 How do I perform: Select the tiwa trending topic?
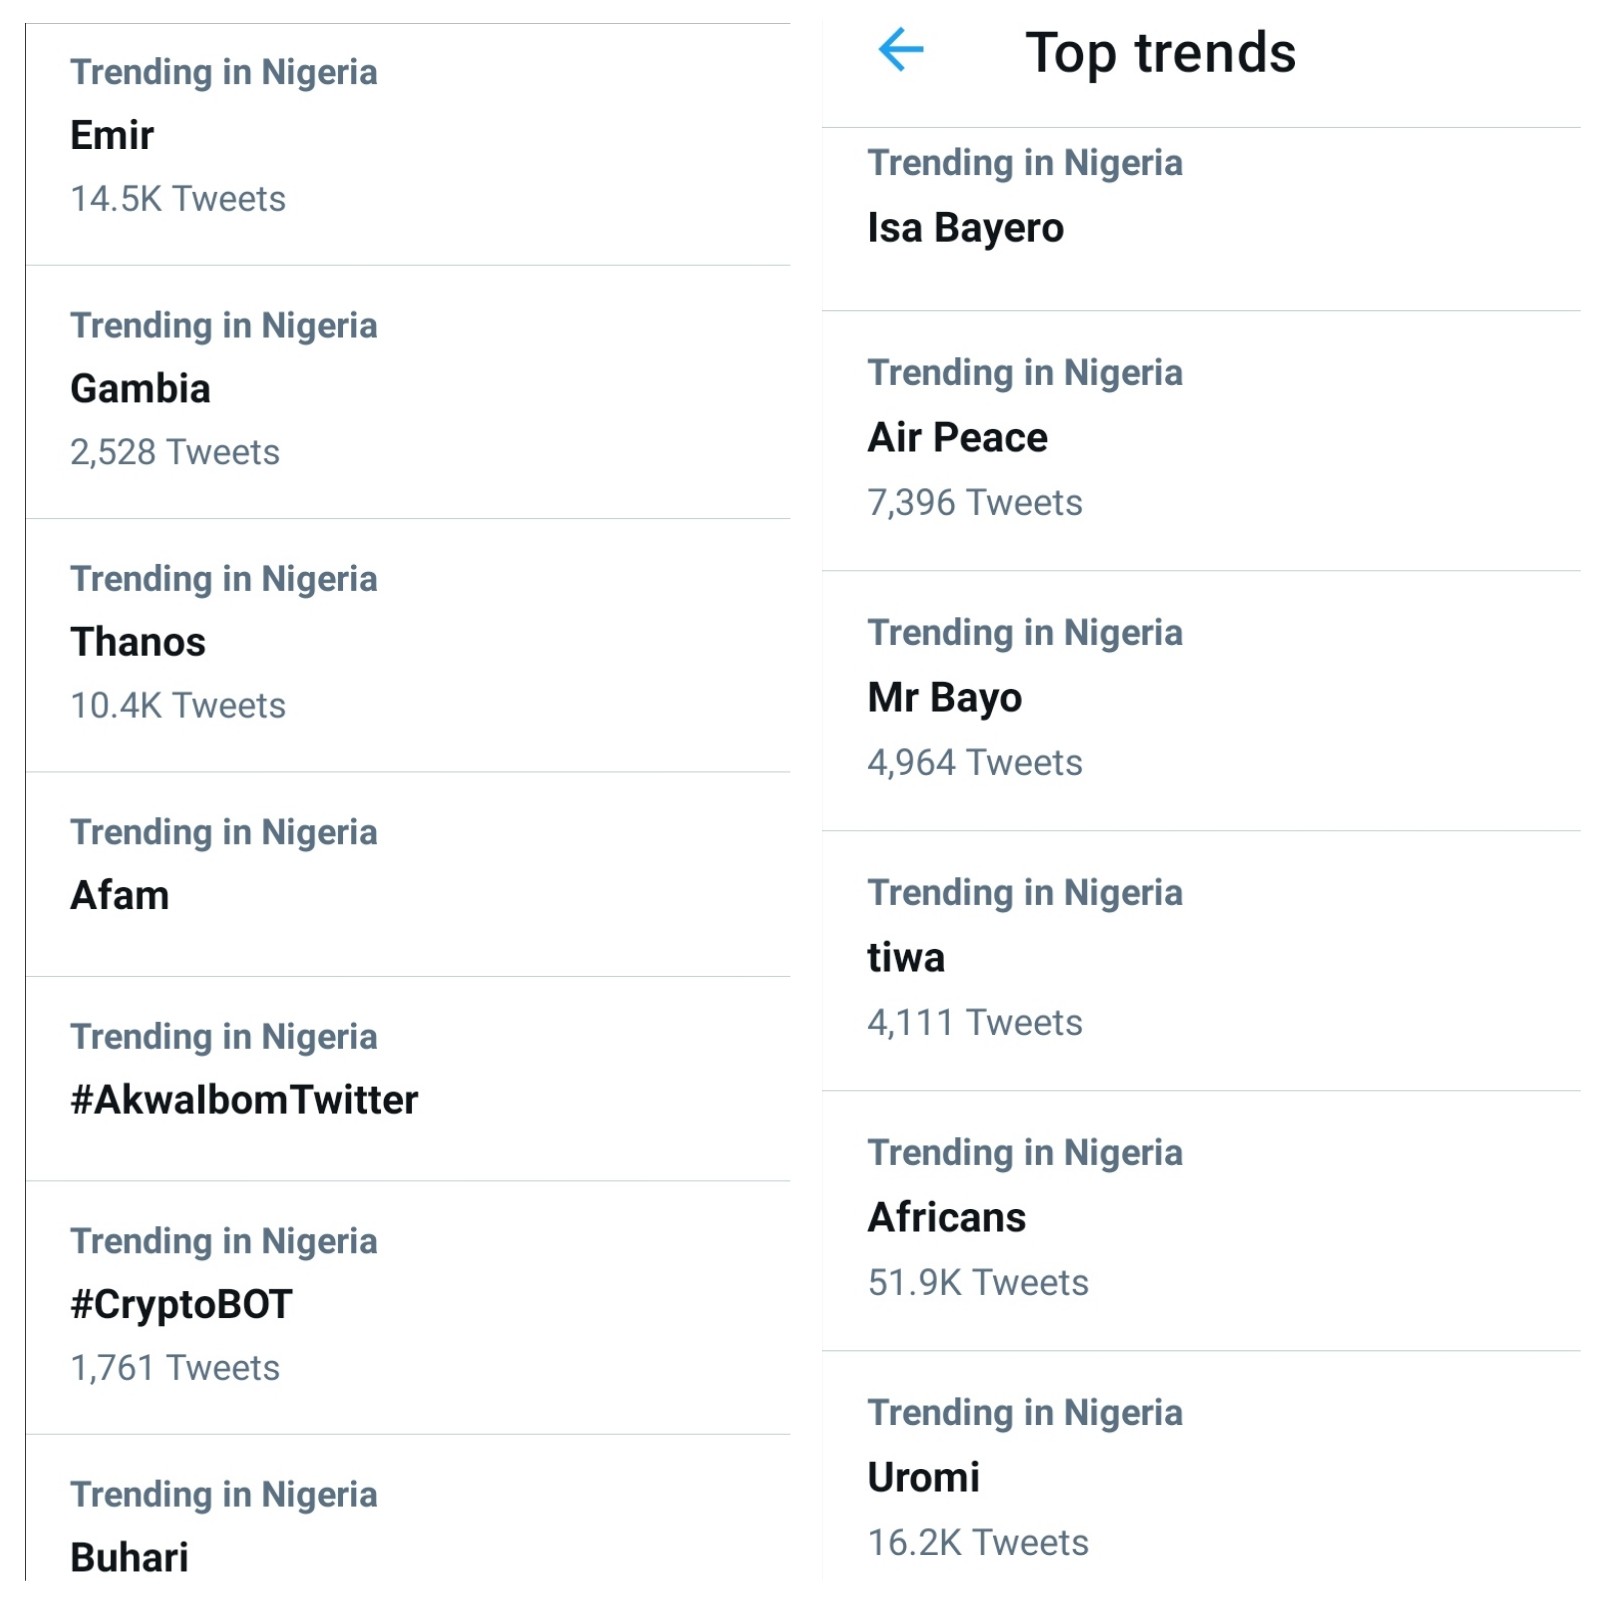(906, 958)
